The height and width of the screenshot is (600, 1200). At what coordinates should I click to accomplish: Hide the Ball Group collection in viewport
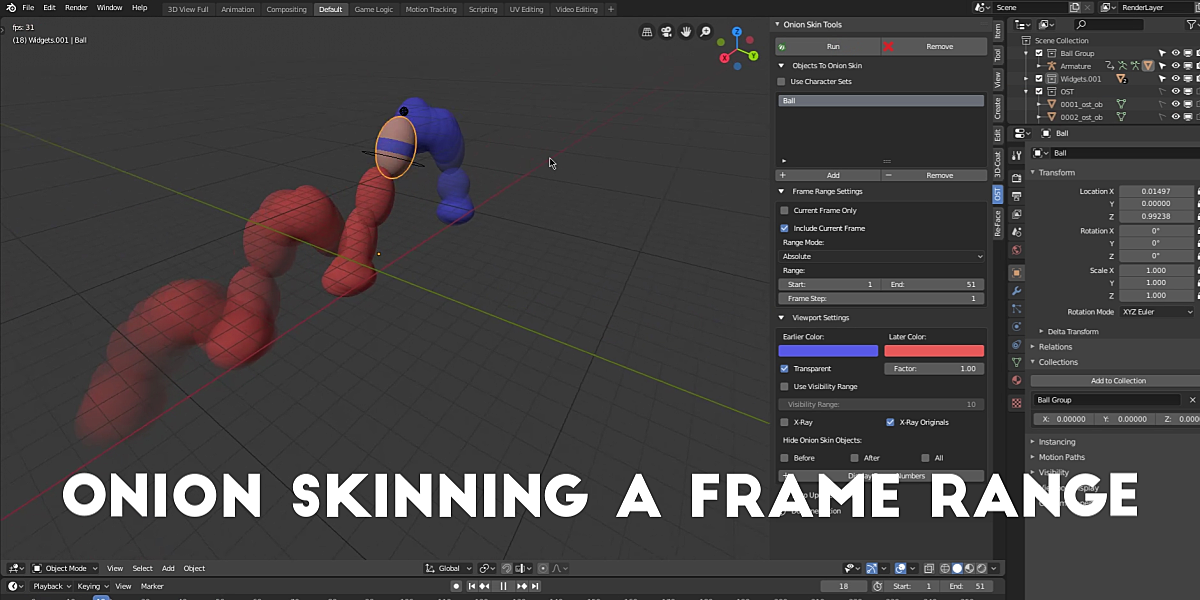tap(1177, 53)
